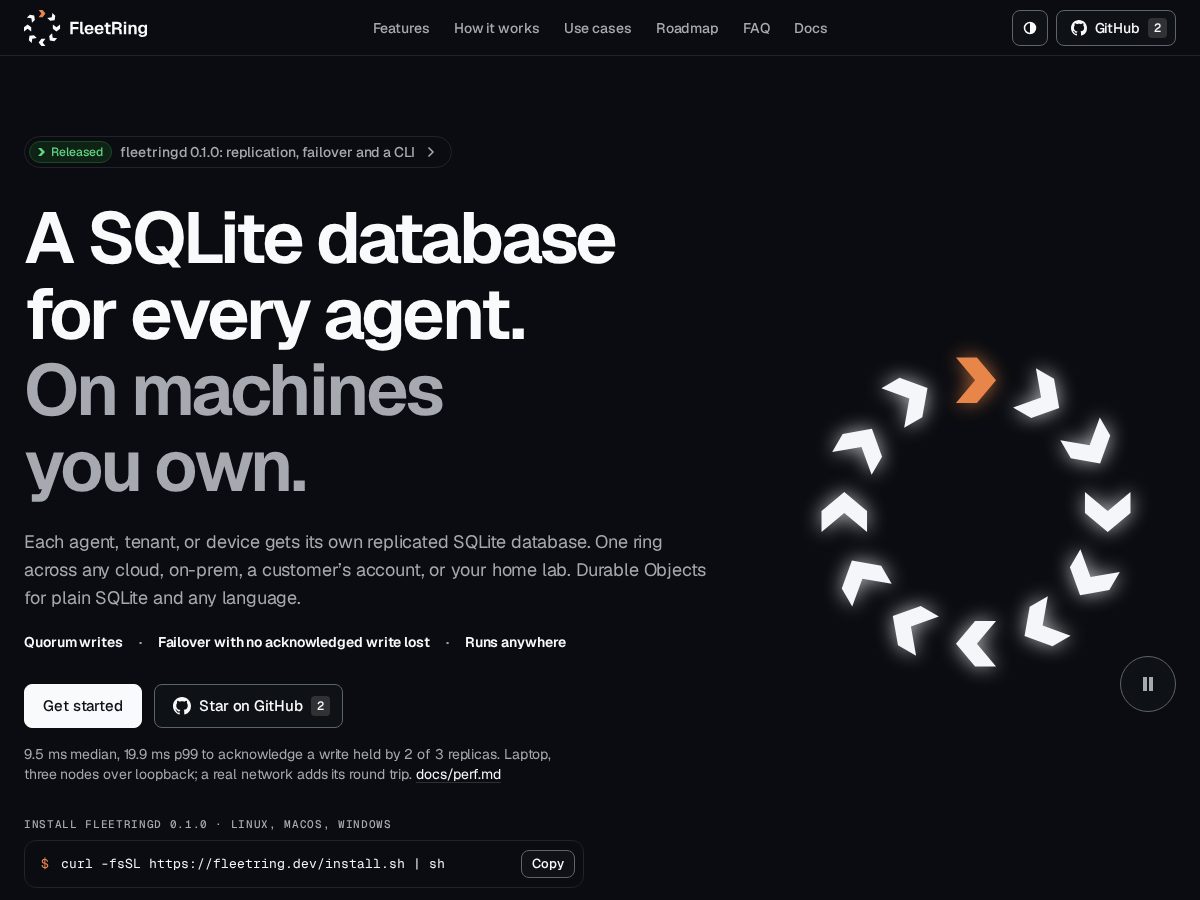Click the gray On machines heading
The width and height of the screenshot is (1200, 900).
point(234,390)
